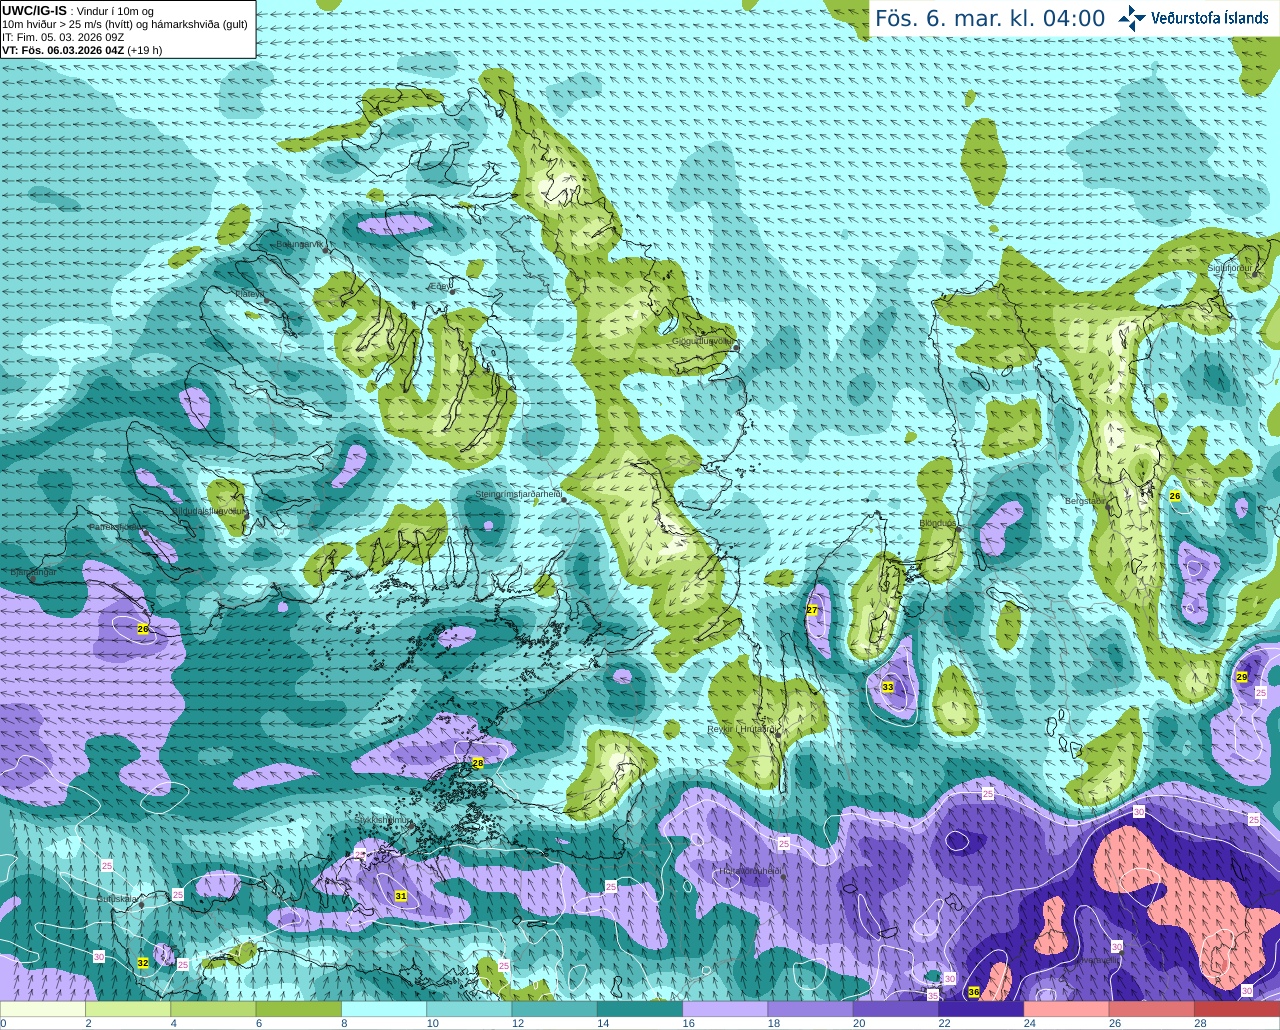The height and width of the screenshot is (1030, 1280).
Task: Click the 10m hviður > 25 m/s description line
Action: click(125, 24)
